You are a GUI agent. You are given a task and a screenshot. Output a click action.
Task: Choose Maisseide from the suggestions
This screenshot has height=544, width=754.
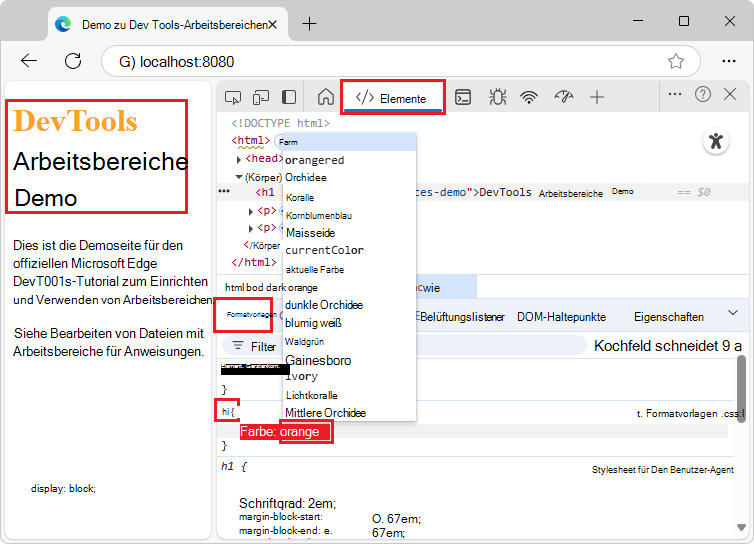pyautogui.click(x=349, y=233)
